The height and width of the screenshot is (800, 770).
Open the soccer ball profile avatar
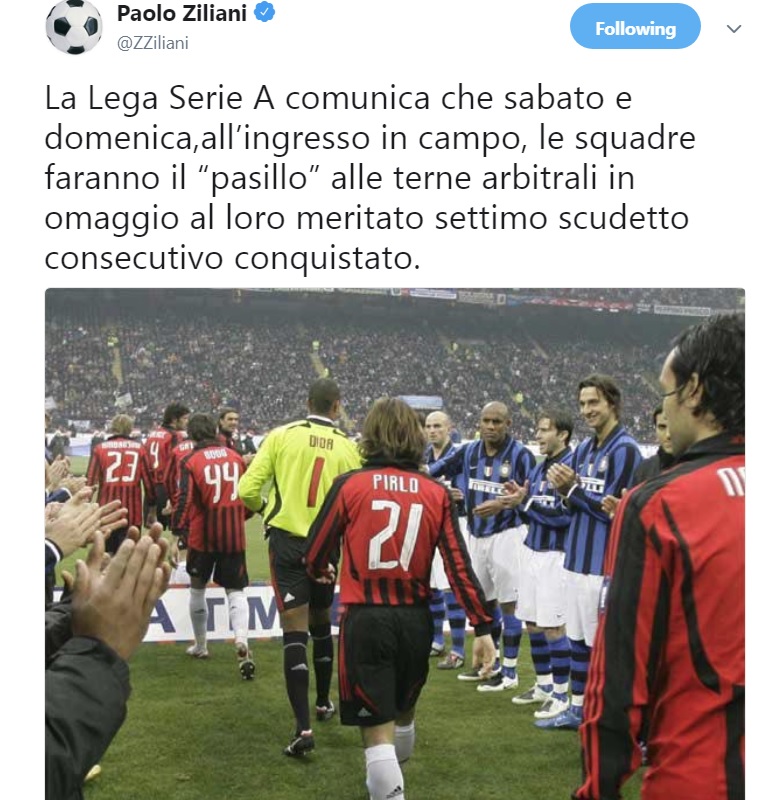click(x=74, y=27)
